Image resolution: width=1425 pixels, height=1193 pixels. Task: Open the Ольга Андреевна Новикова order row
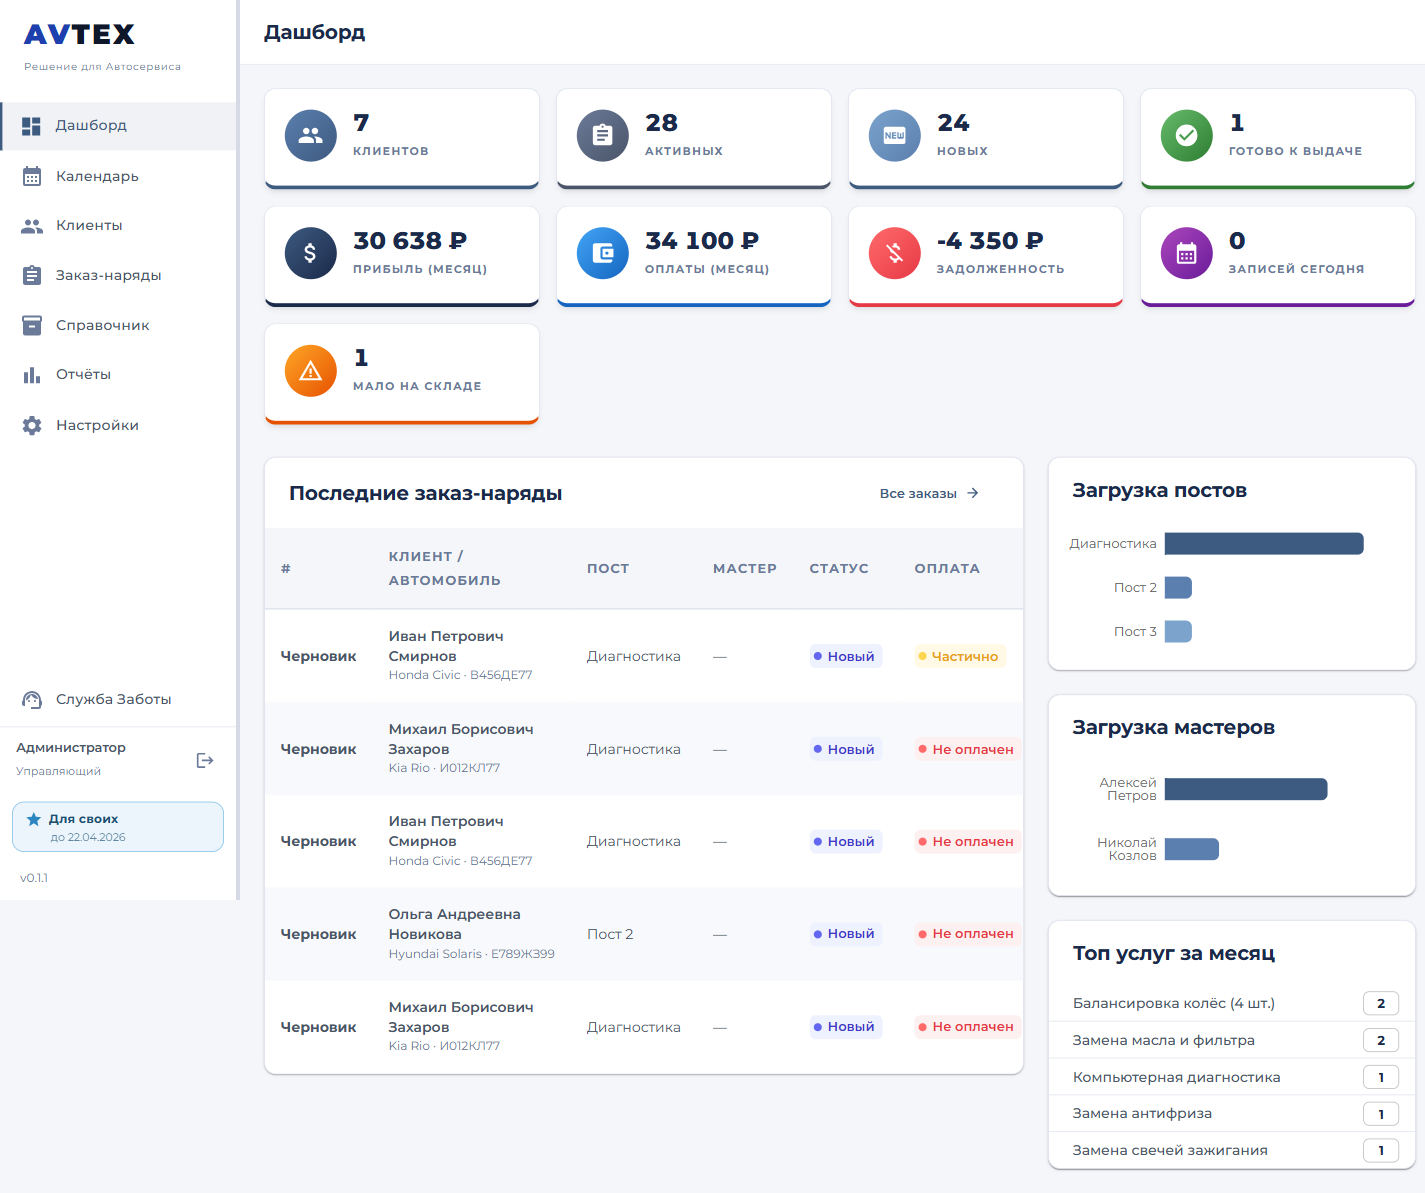point(643,934)
